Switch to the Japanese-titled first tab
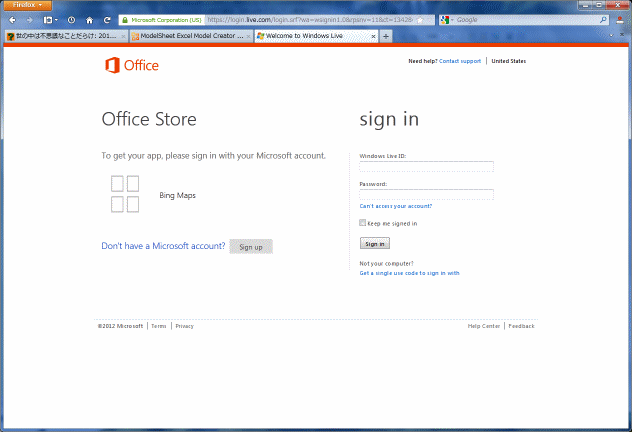Screen dimensions: 632x432 coord(66,36)
